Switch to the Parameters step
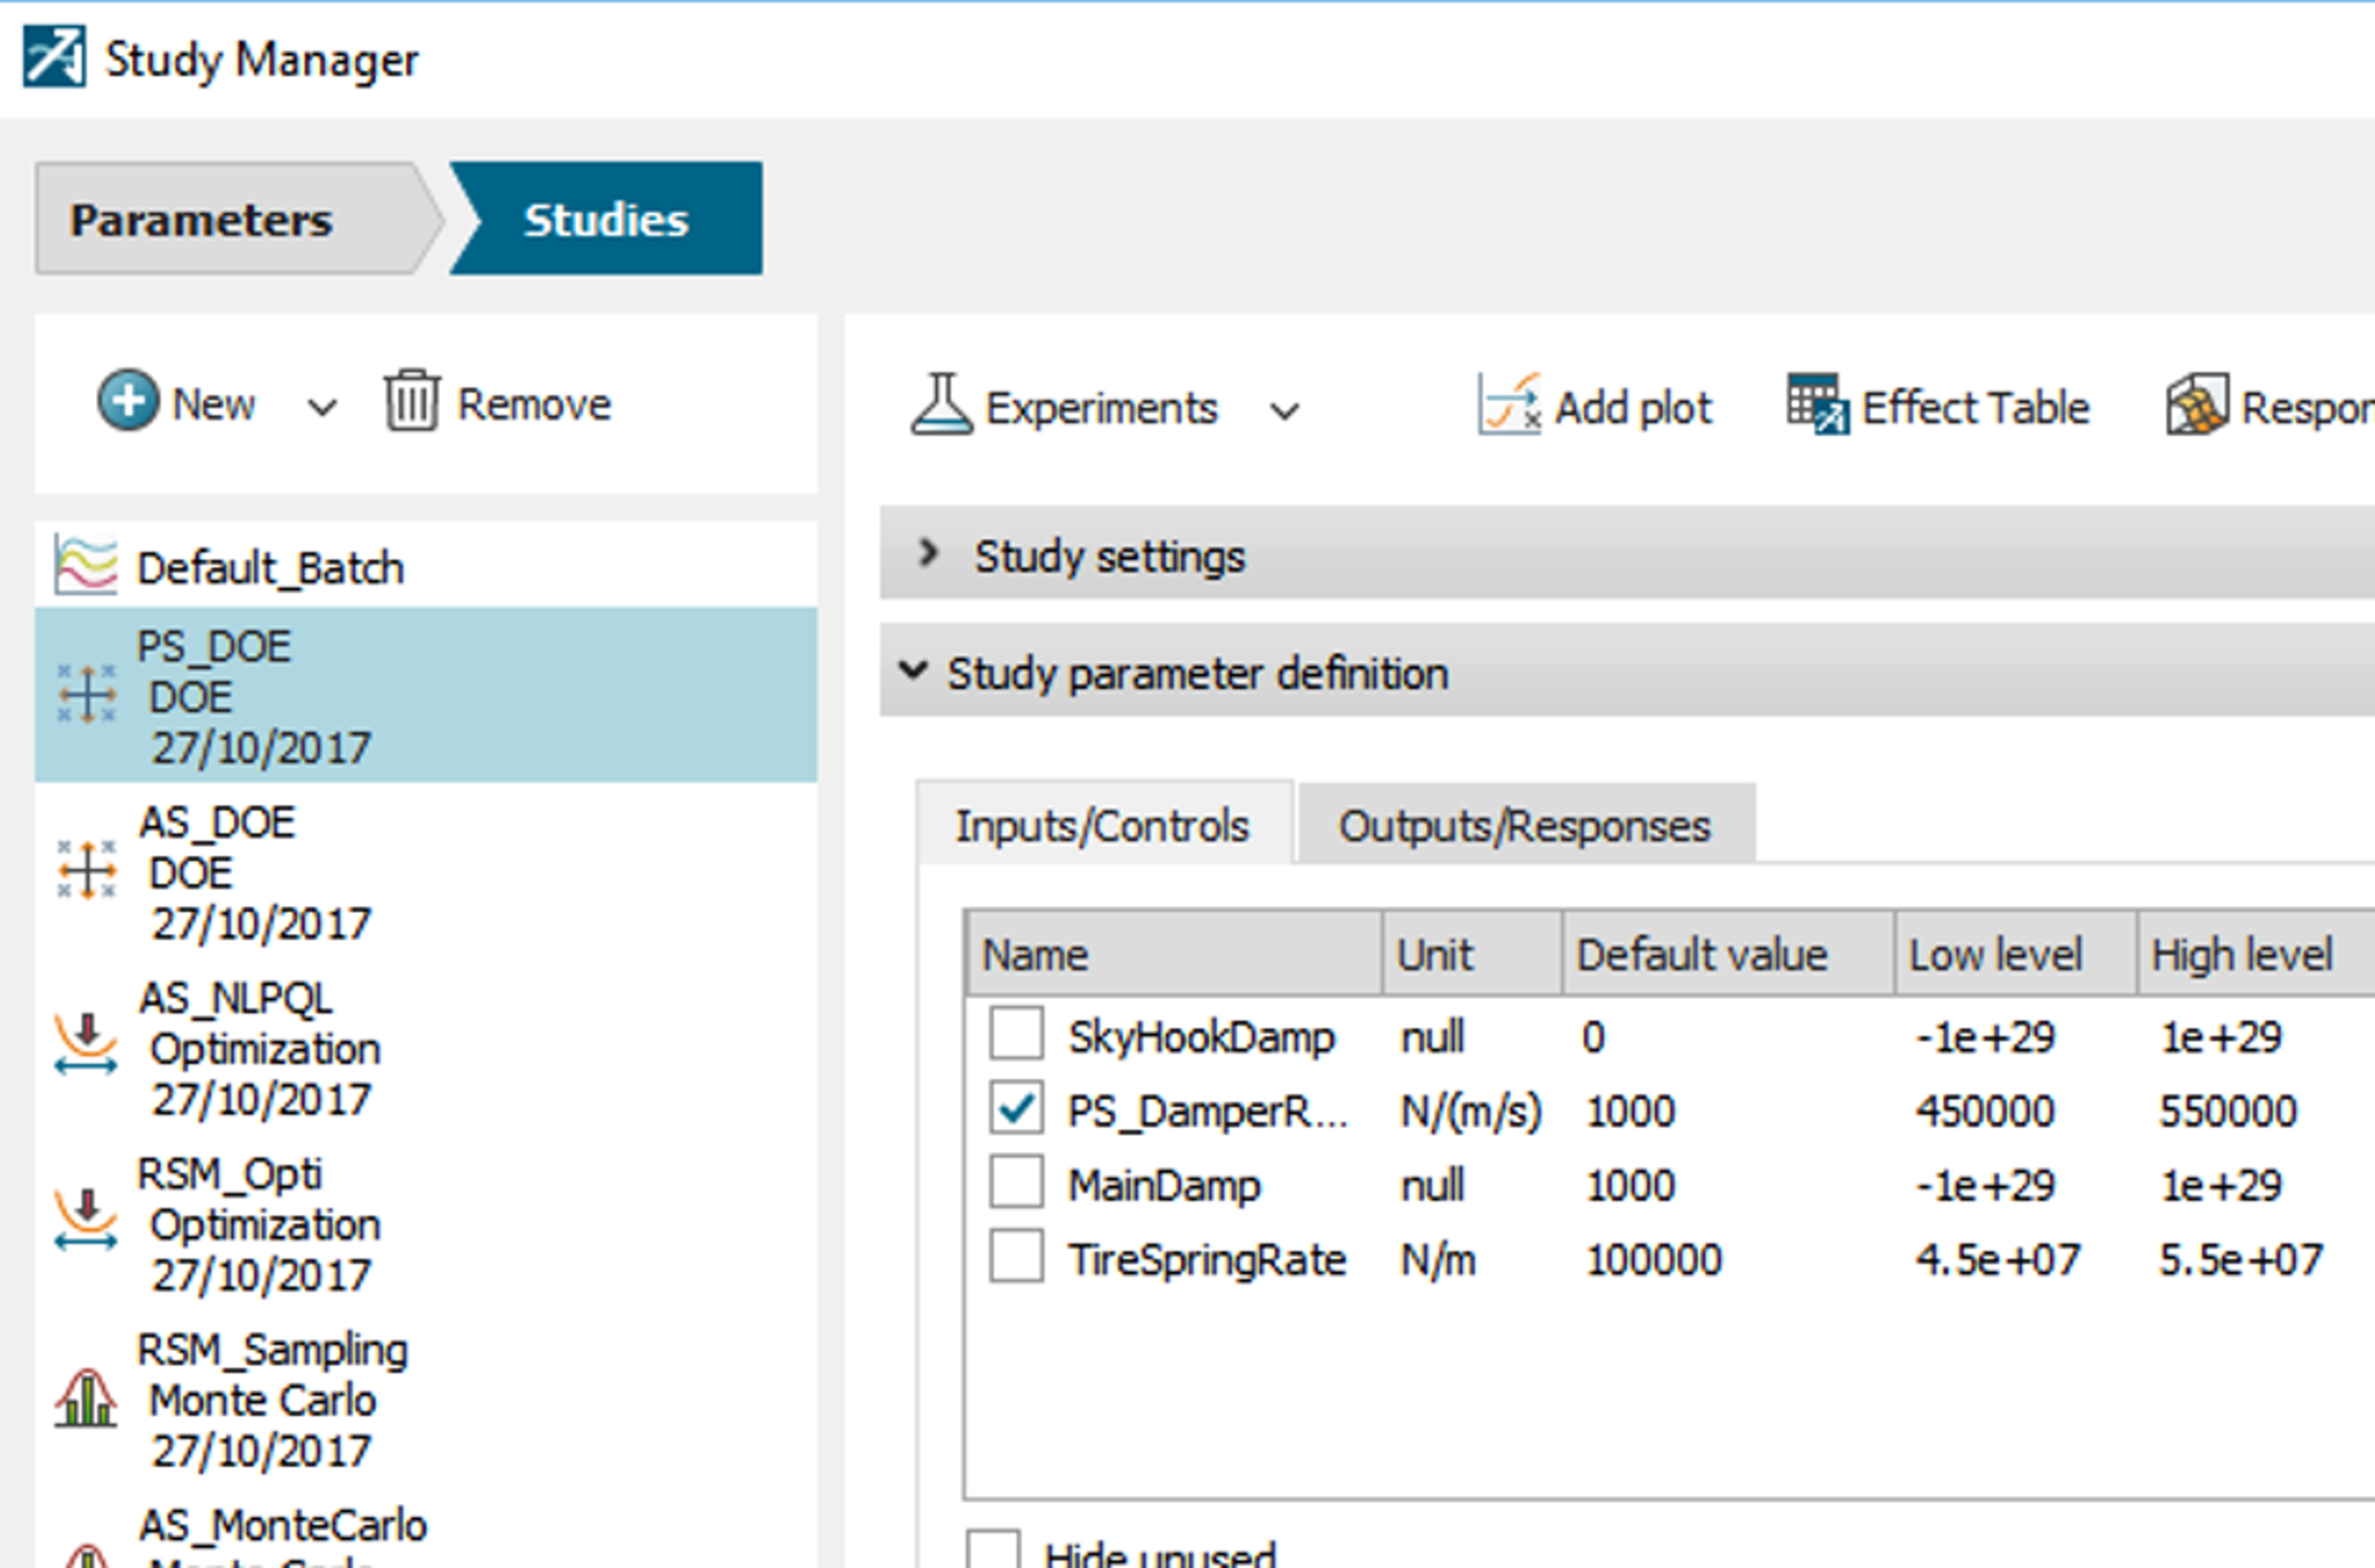This screenshot has width=2375, height=1568. pyautogui.click(x=238, y=219)
